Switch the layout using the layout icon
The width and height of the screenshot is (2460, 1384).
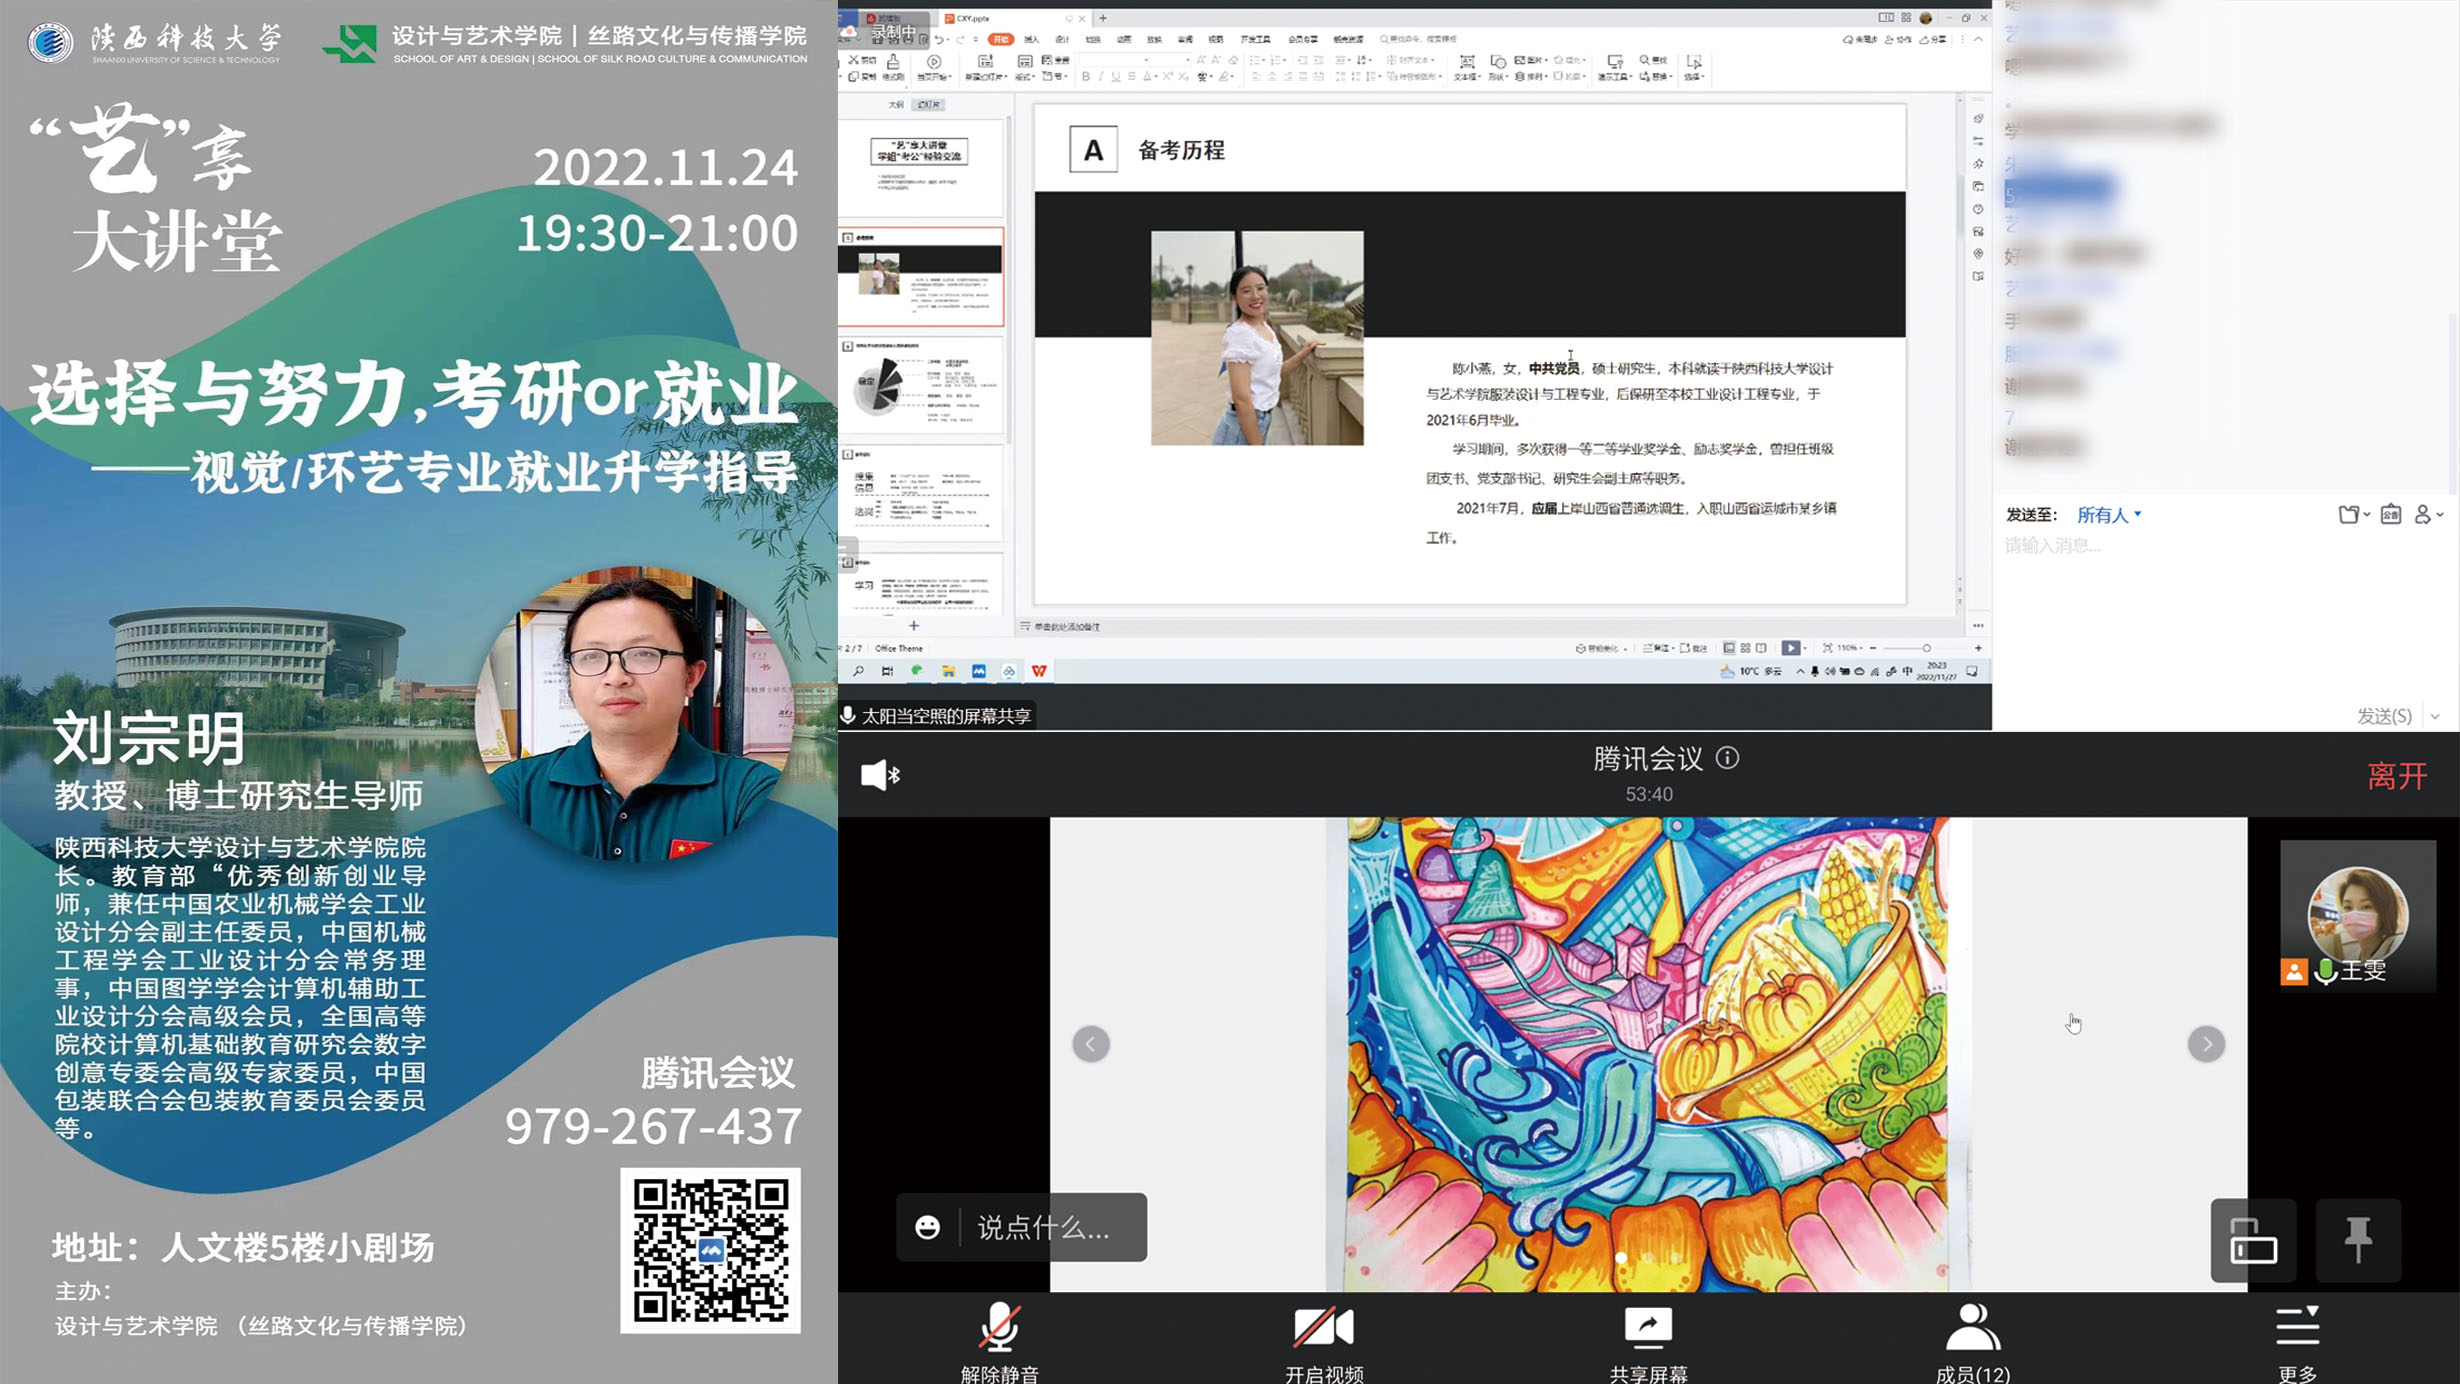2253,1240
